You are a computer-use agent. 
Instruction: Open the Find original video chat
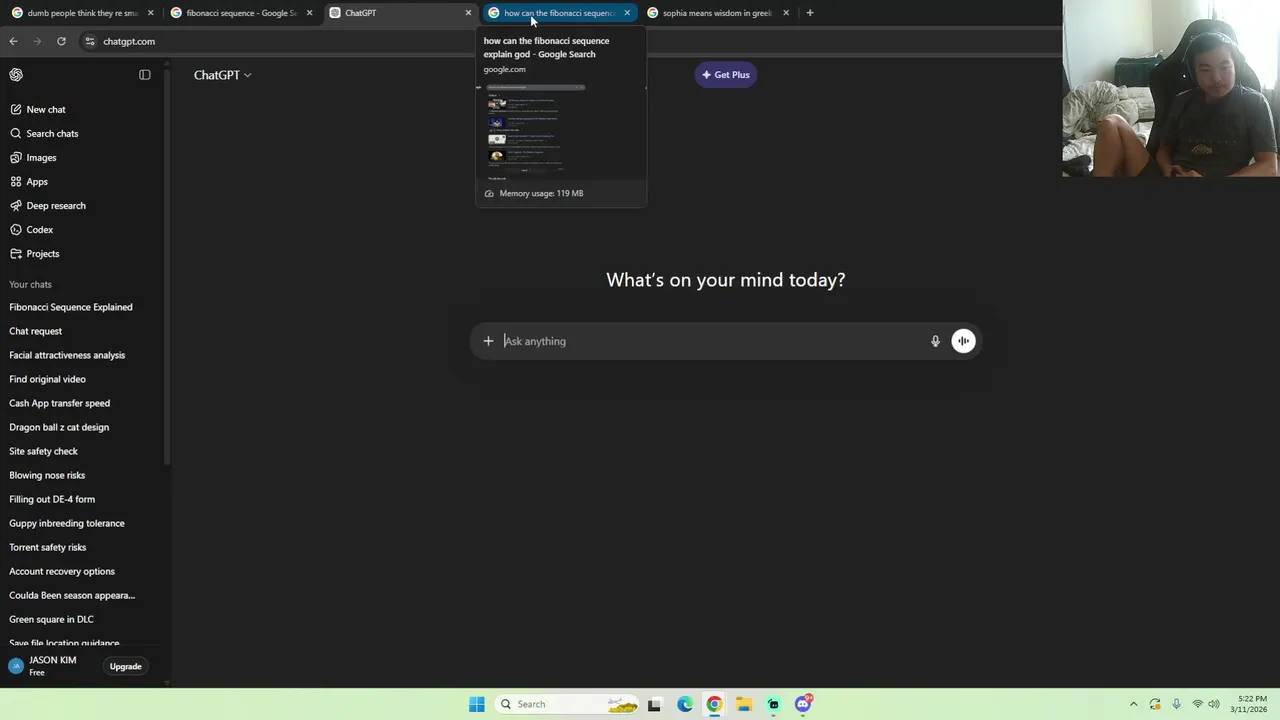point(47,379)
